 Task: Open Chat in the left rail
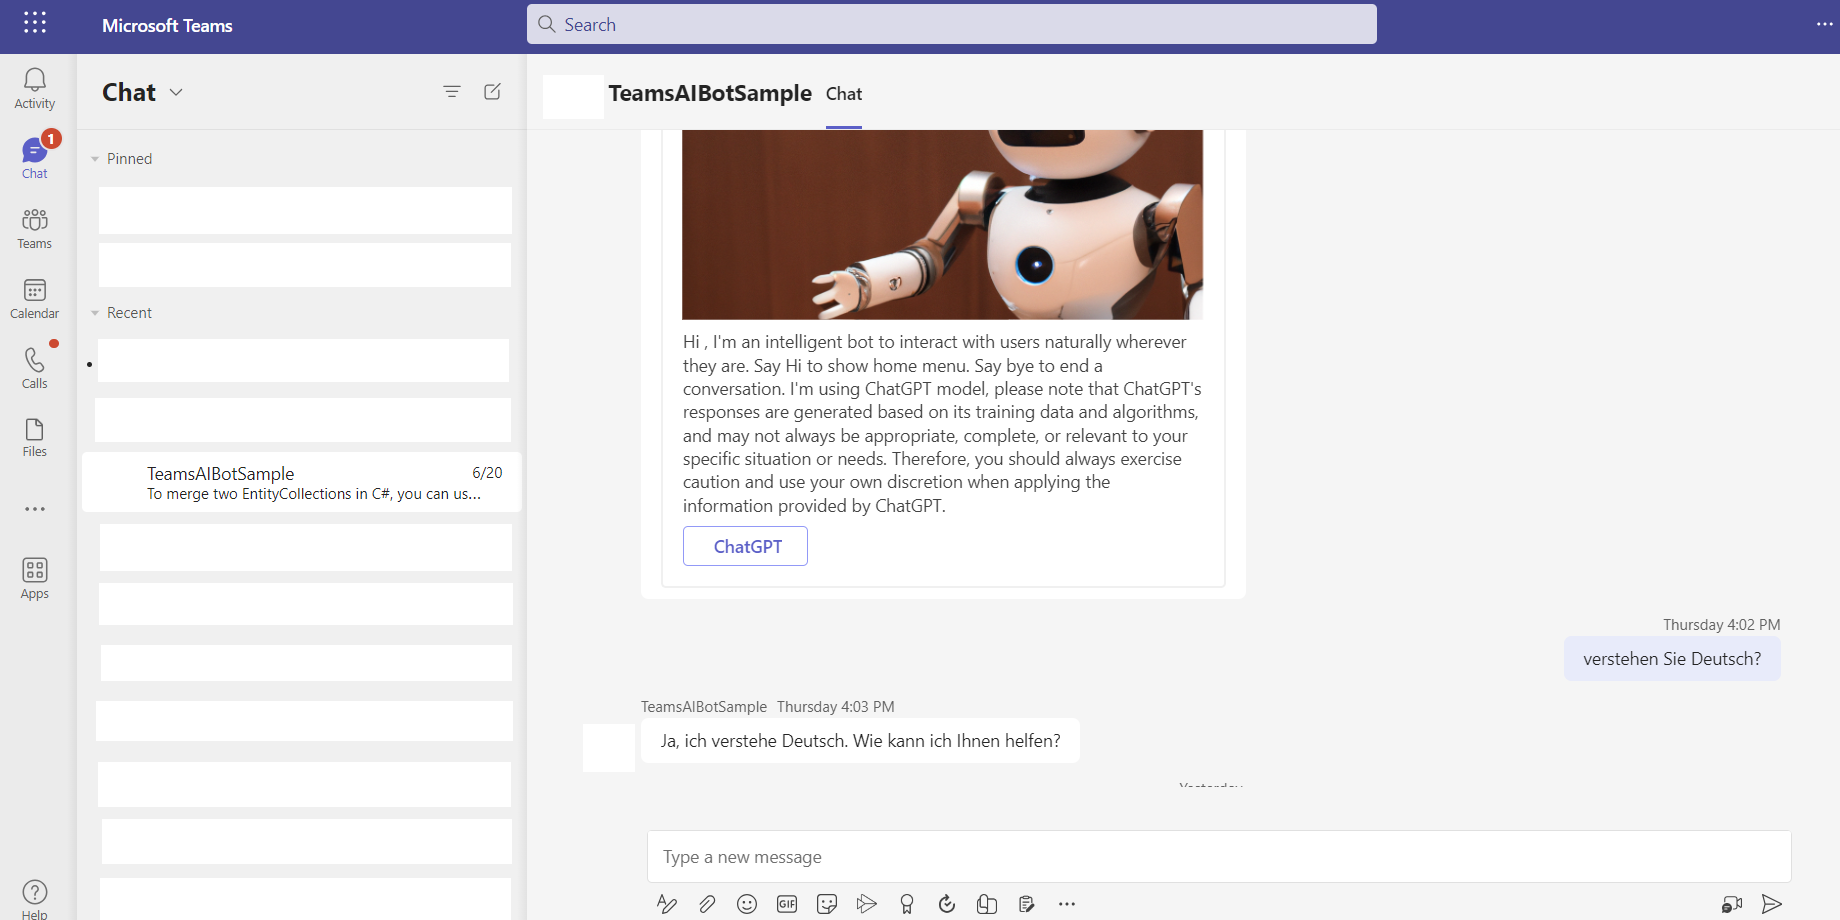point(35,159)
